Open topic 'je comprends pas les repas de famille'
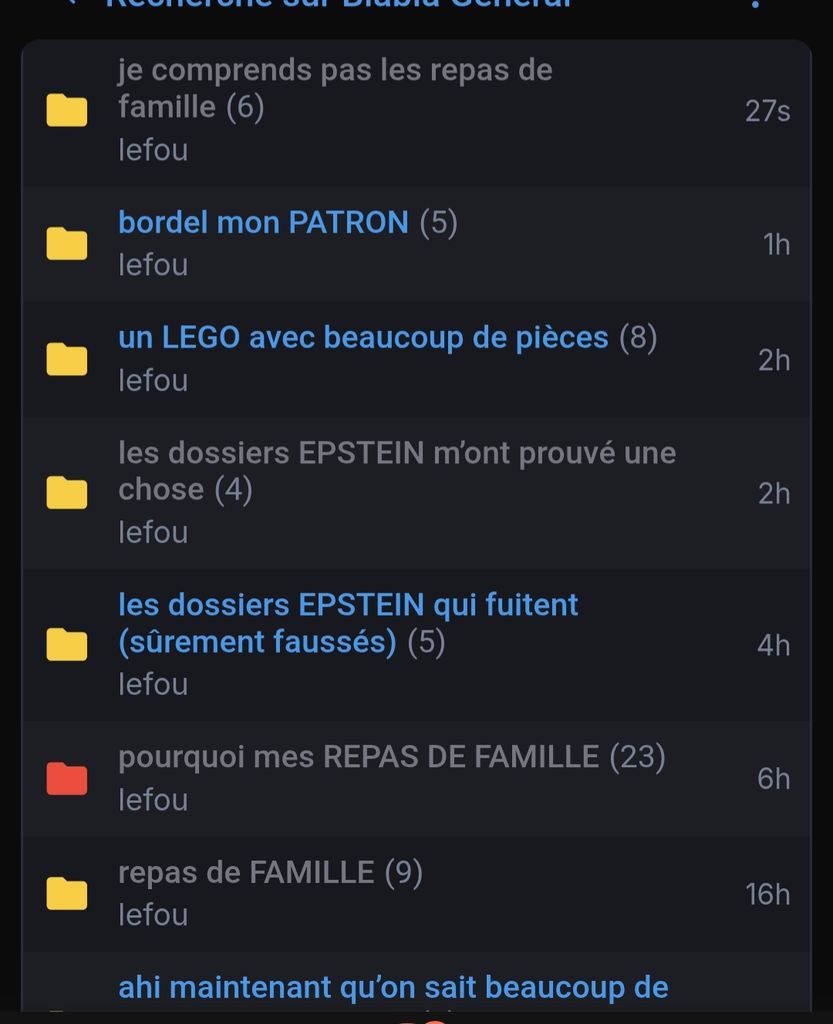The image size is (833, 1024). pyautogui.click(x=334, y=88)
